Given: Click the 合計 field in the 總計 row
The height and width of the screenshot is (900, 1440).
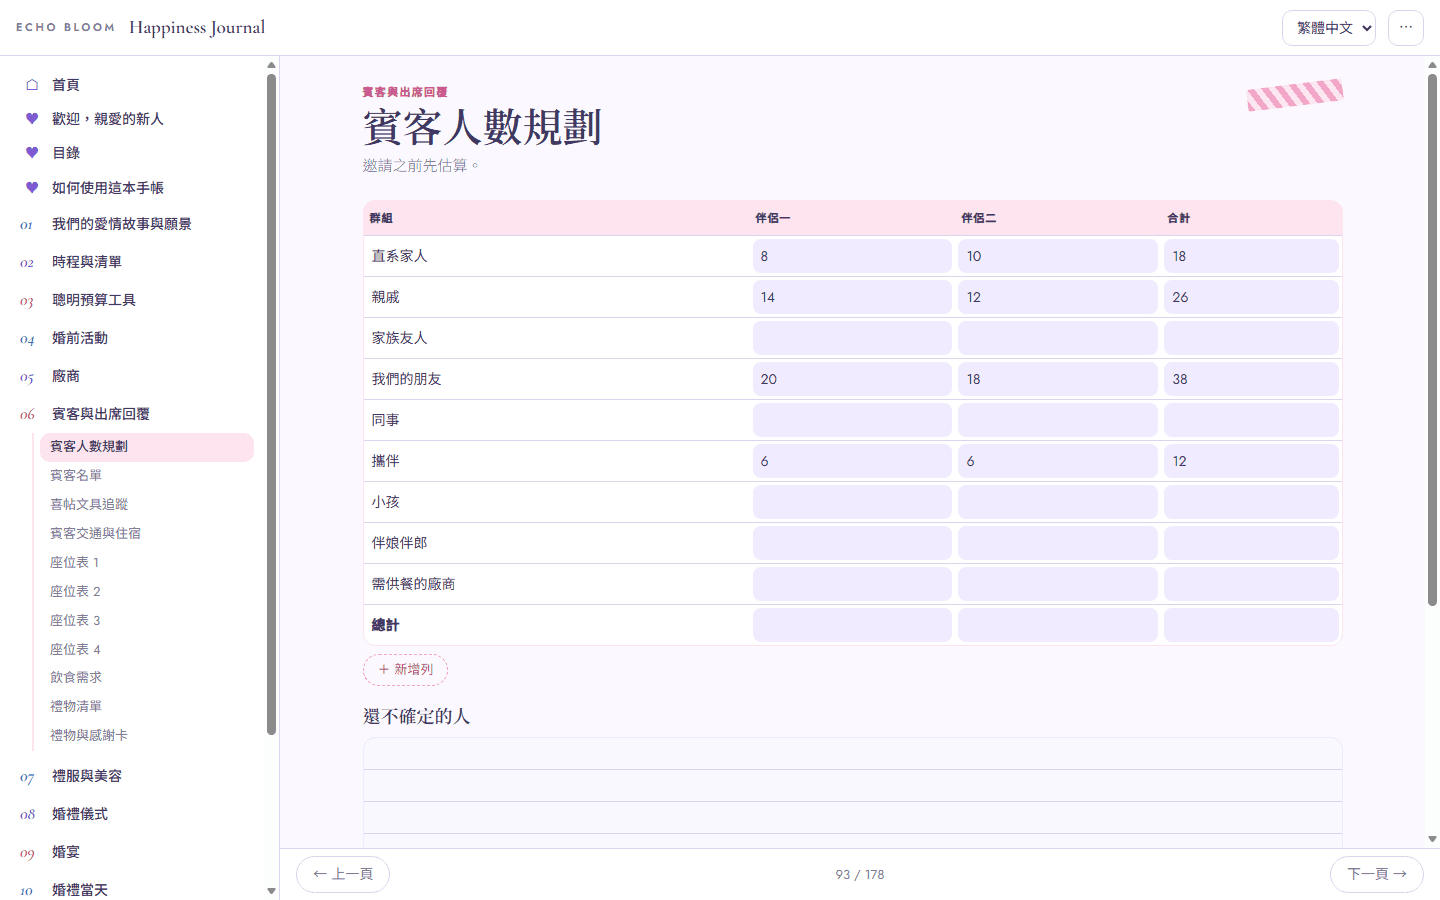Looking at the screenshot, I should [1251, 625].
